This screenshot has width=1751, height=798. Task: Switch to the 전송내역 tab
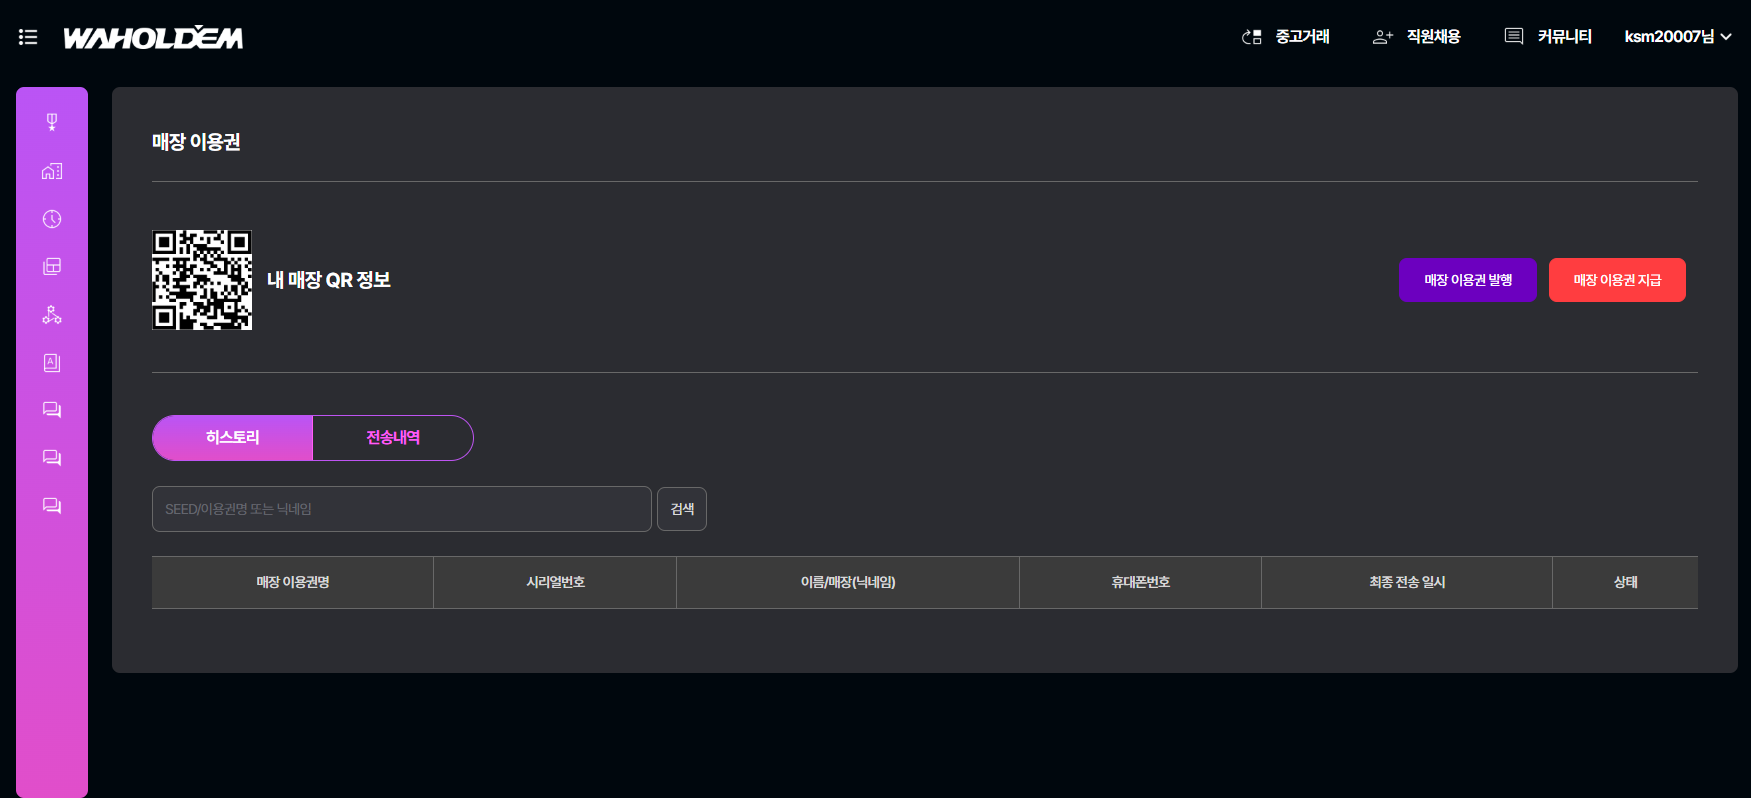tap(393, 438)
